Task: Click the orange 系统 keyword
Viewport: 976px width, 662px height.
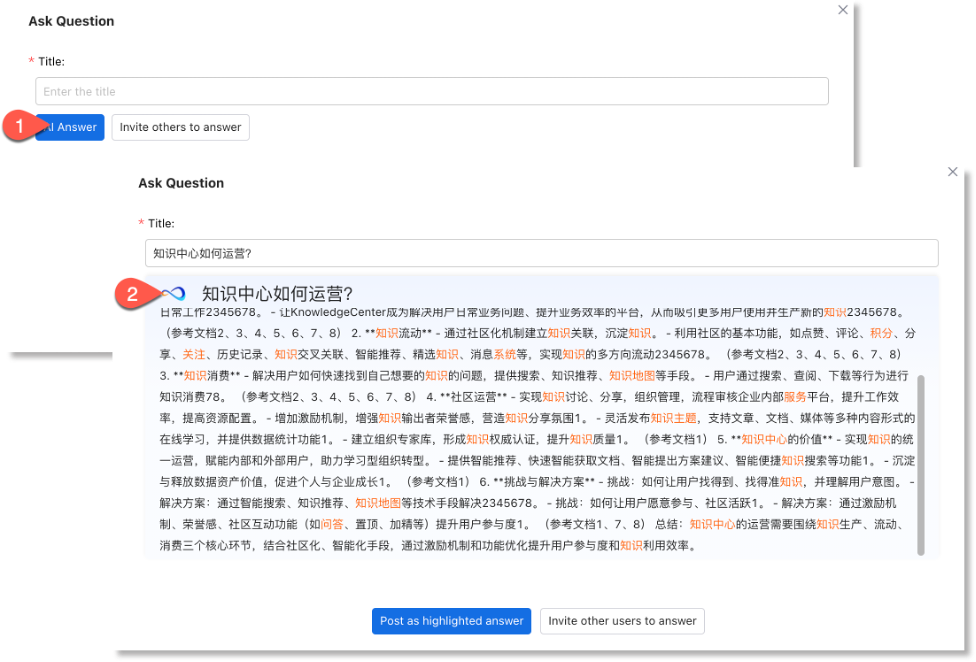Action: pos(504,354)
